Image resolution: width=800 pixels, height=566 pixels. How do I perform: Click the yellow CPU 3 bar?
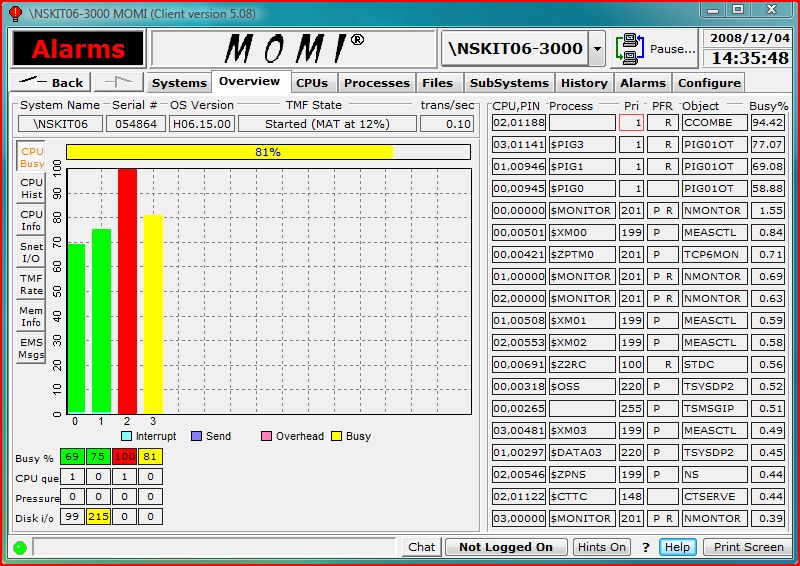(x=154, y=314)
